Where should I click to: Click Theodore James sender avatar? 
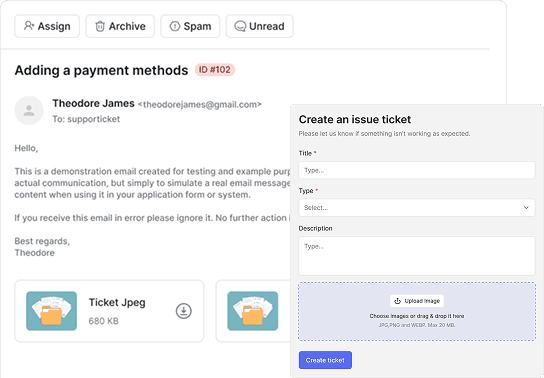(x=29, y=110)
